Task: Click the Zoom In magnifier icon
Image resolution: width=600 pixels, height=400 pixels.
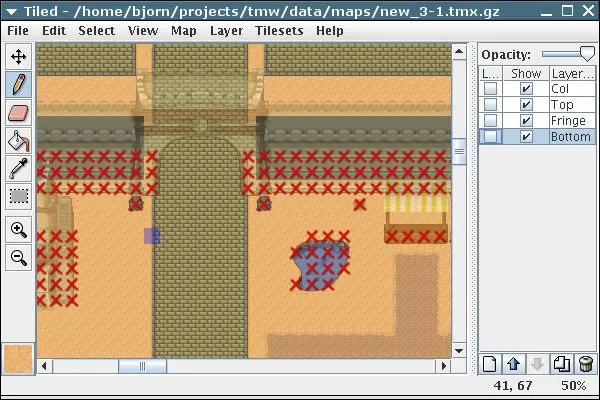Action: tap(18, 229)
